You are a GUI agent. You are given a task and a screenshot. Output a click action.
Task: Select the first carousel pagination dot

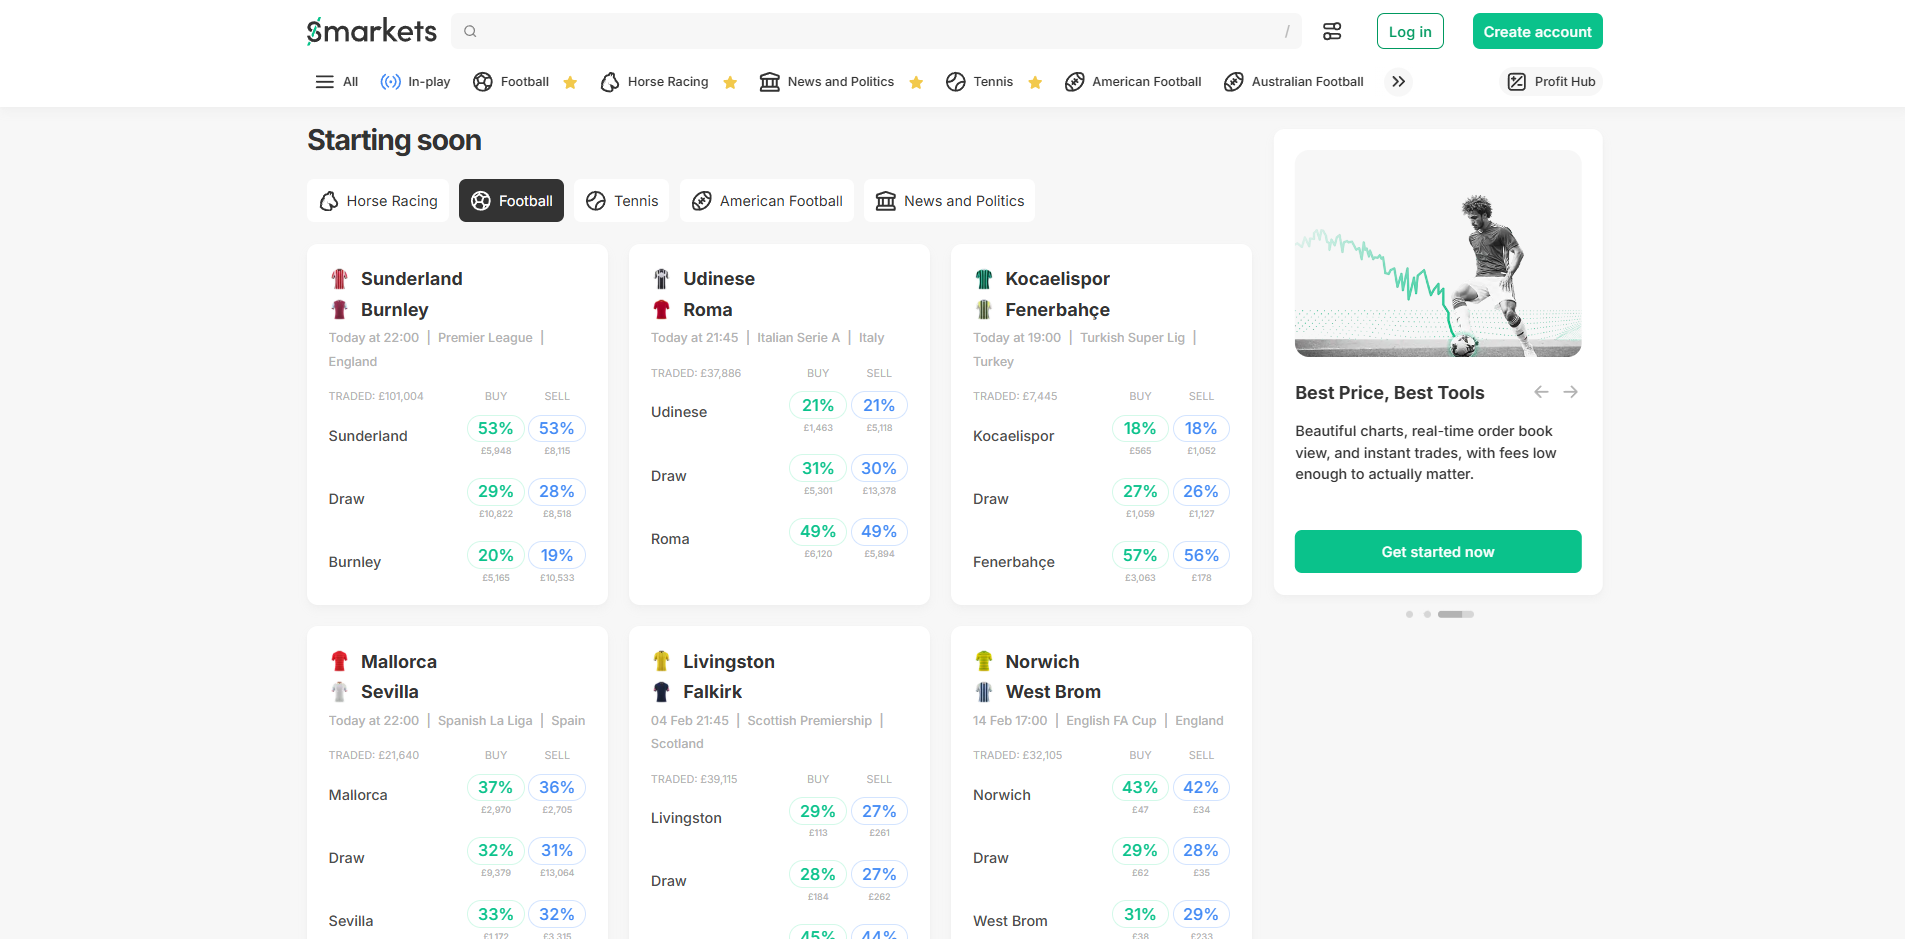[1410, 614]
